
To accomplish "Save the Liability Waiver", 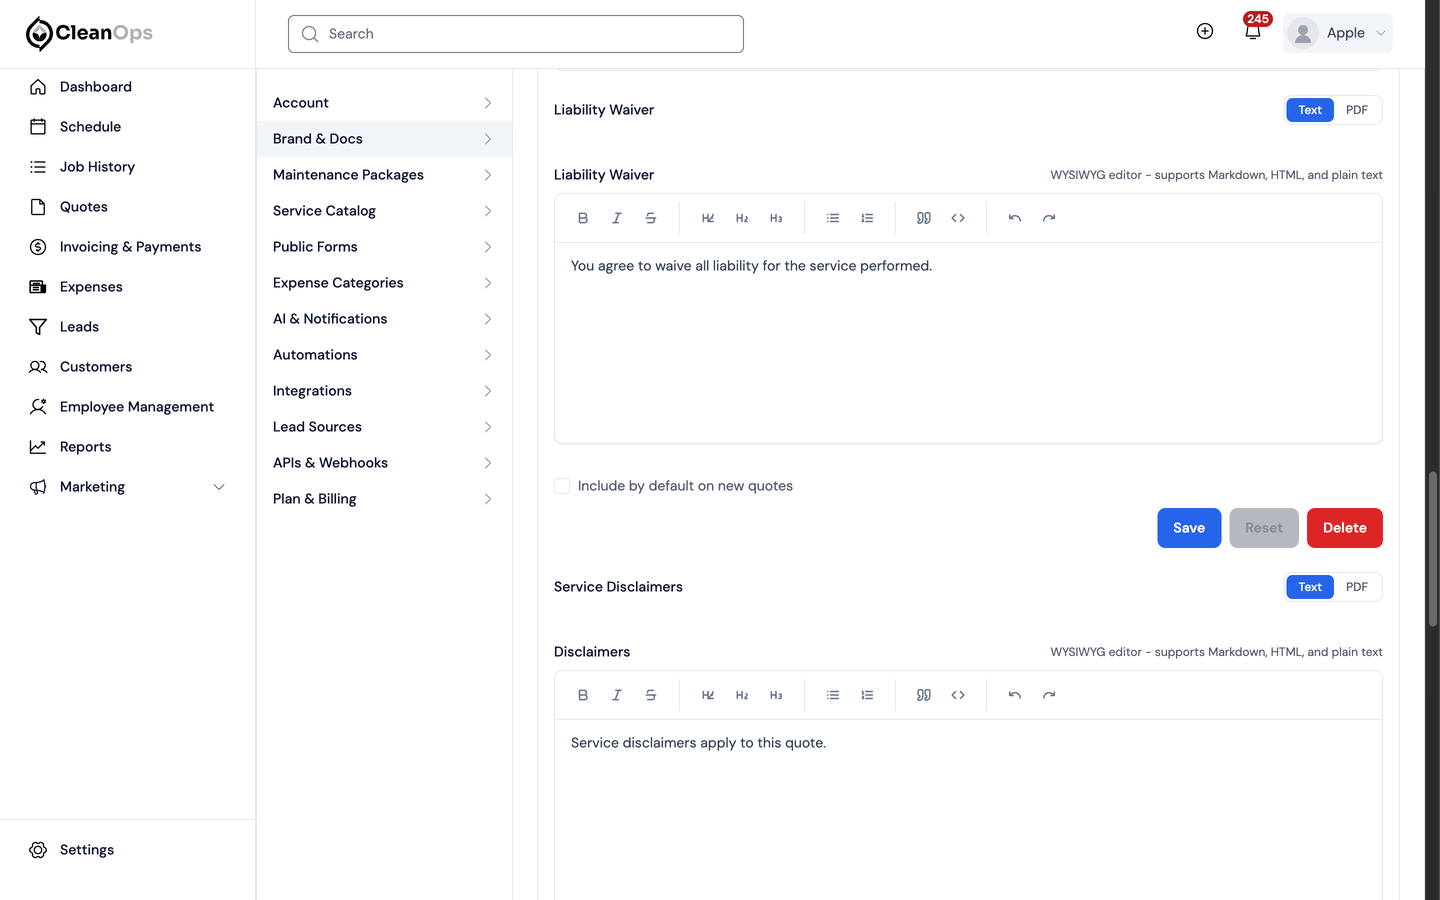I will point(1189,528).
